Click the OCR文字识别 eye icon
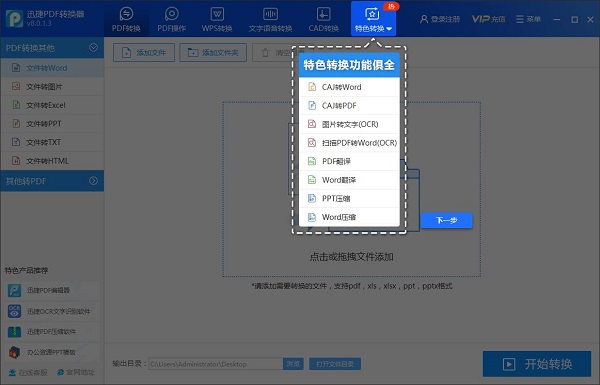 tap(15, 311)
